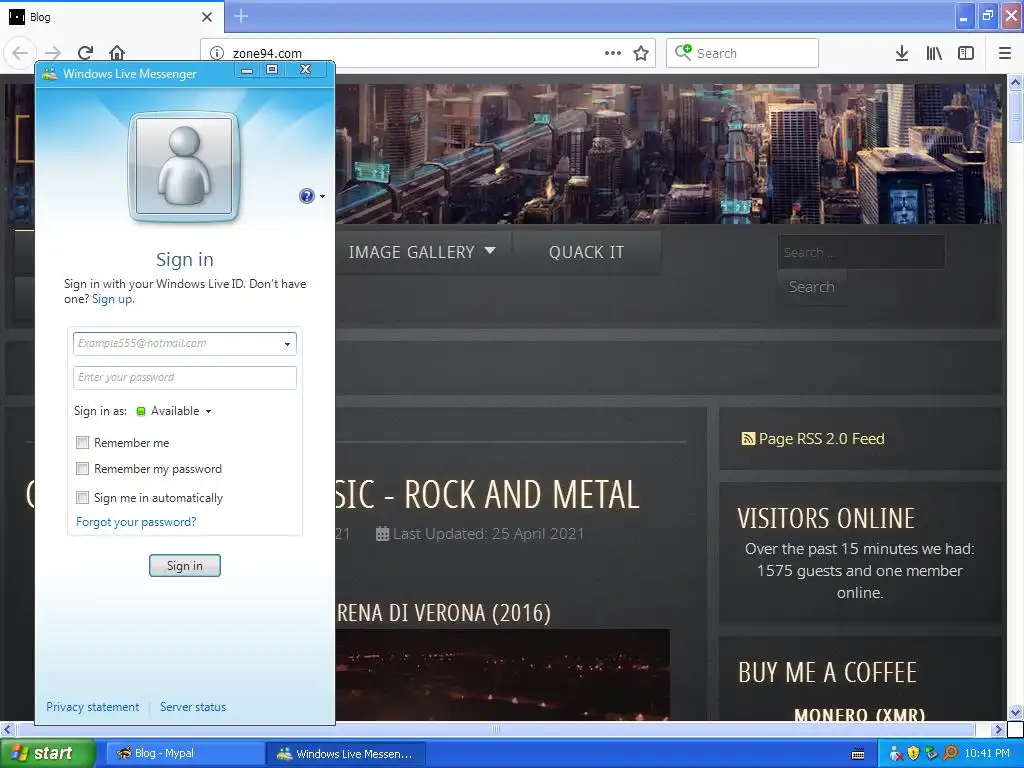The width and height of the screenshot is (1024, 768).
Task: Click the Page RSS 2.0 Feed icon
Action: (748, 439)
